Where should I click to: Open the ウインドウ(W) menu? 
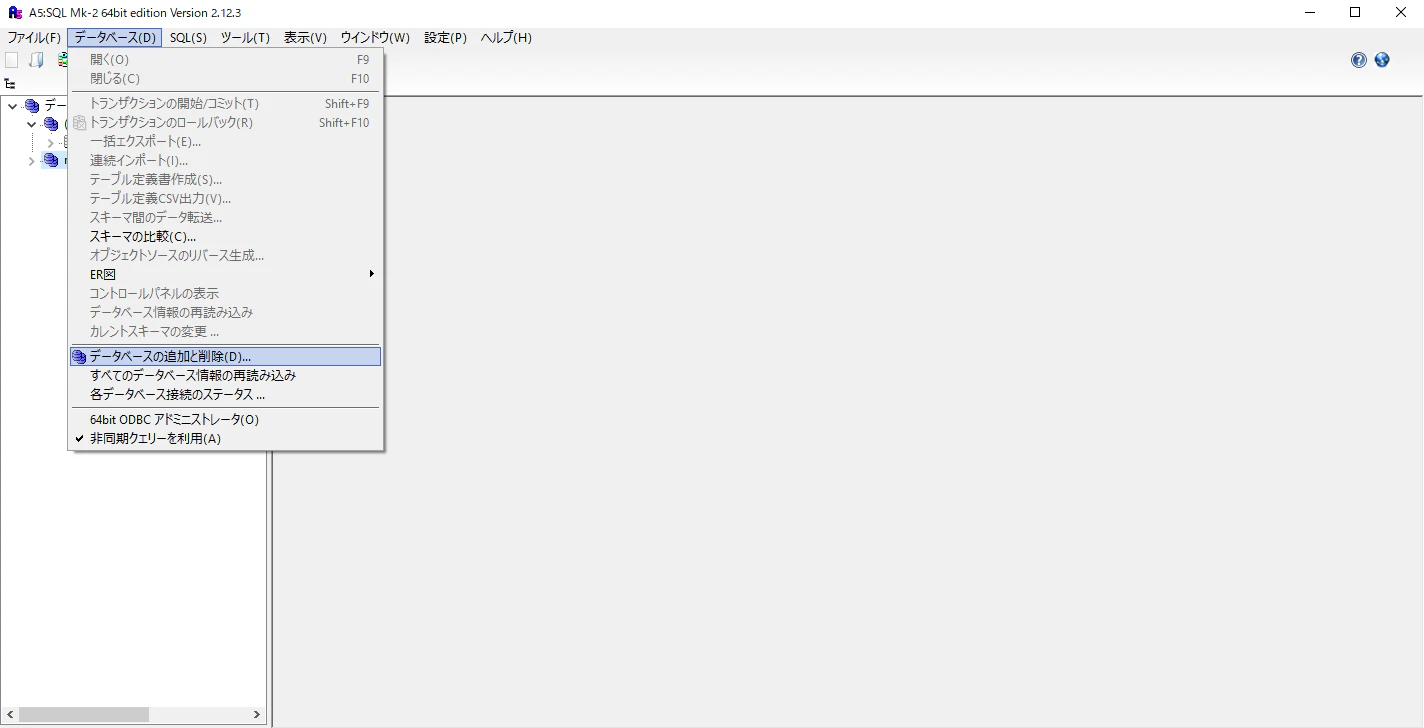(375, 38)
